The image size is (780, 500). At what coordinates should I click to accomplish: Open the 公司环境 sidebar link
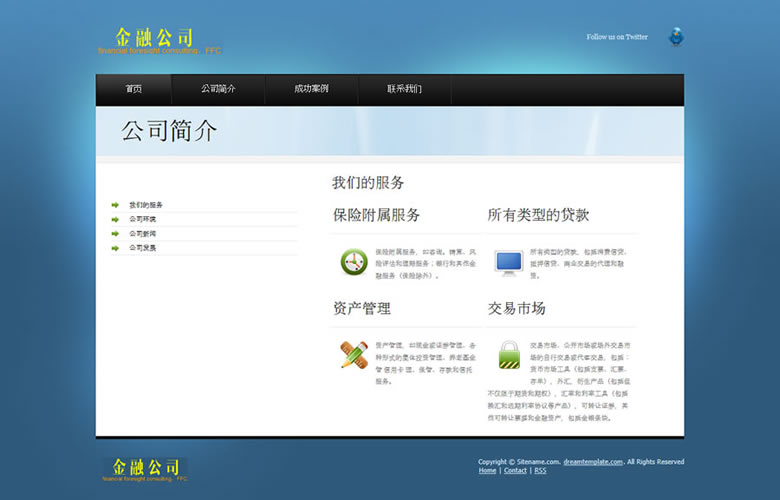click(x=142, y=219)
